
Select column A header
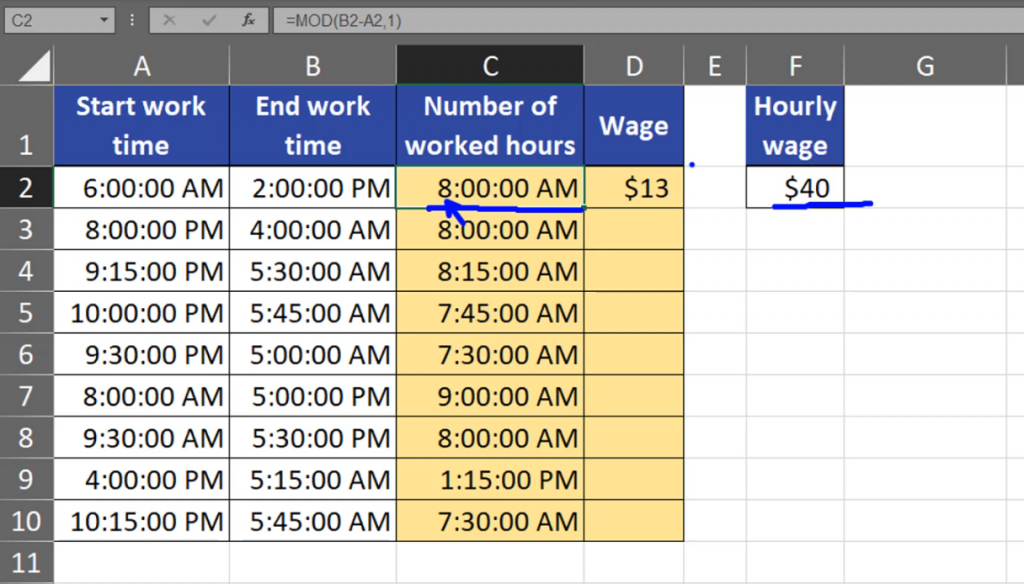141,66
